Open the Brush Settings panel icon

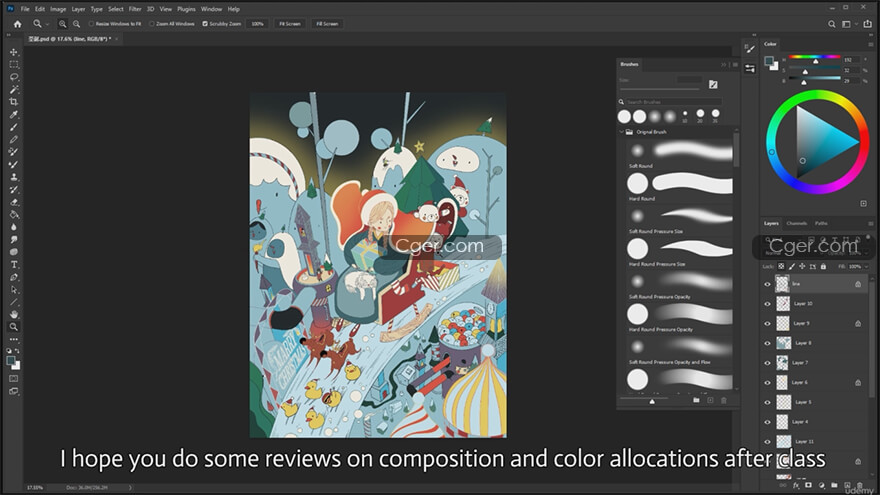coord(750,49)
